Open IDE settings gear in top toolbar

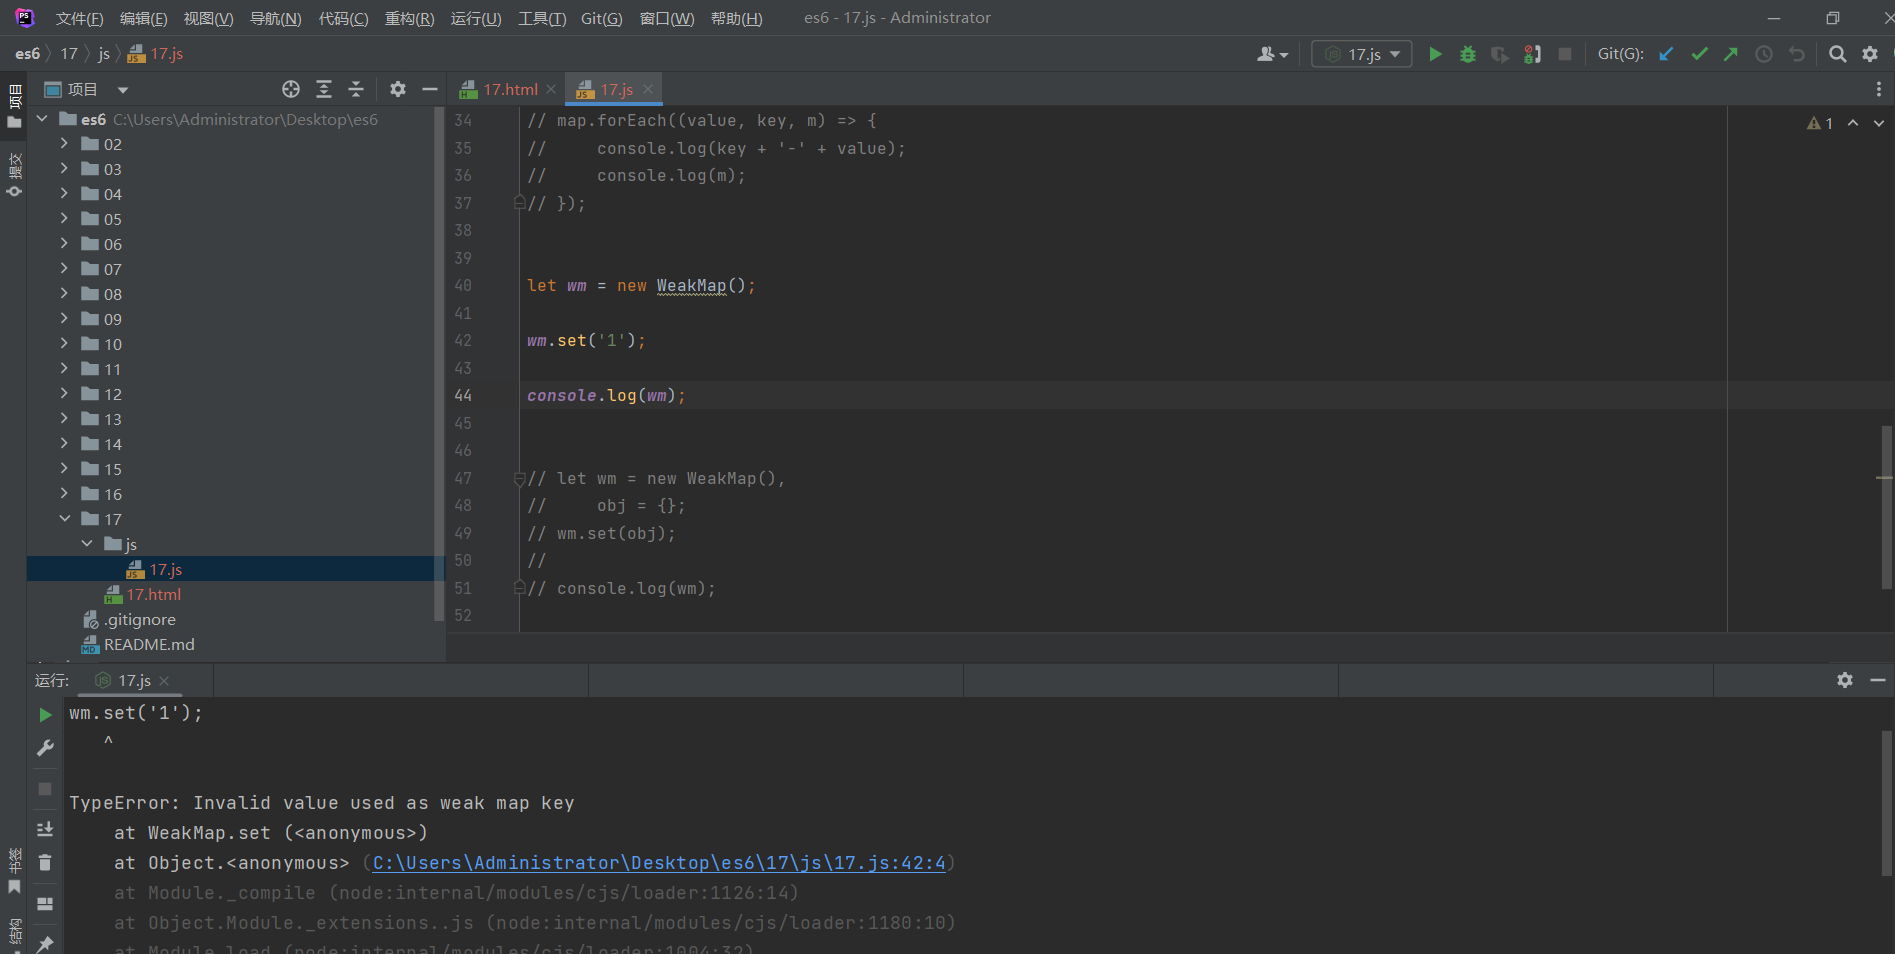coord(1870,54)
